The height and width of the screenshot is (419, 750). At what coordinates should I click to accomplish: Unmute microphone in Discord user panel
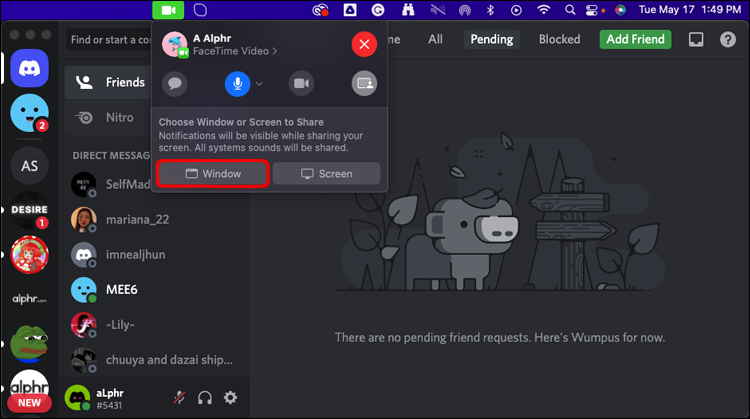(179, 397)
